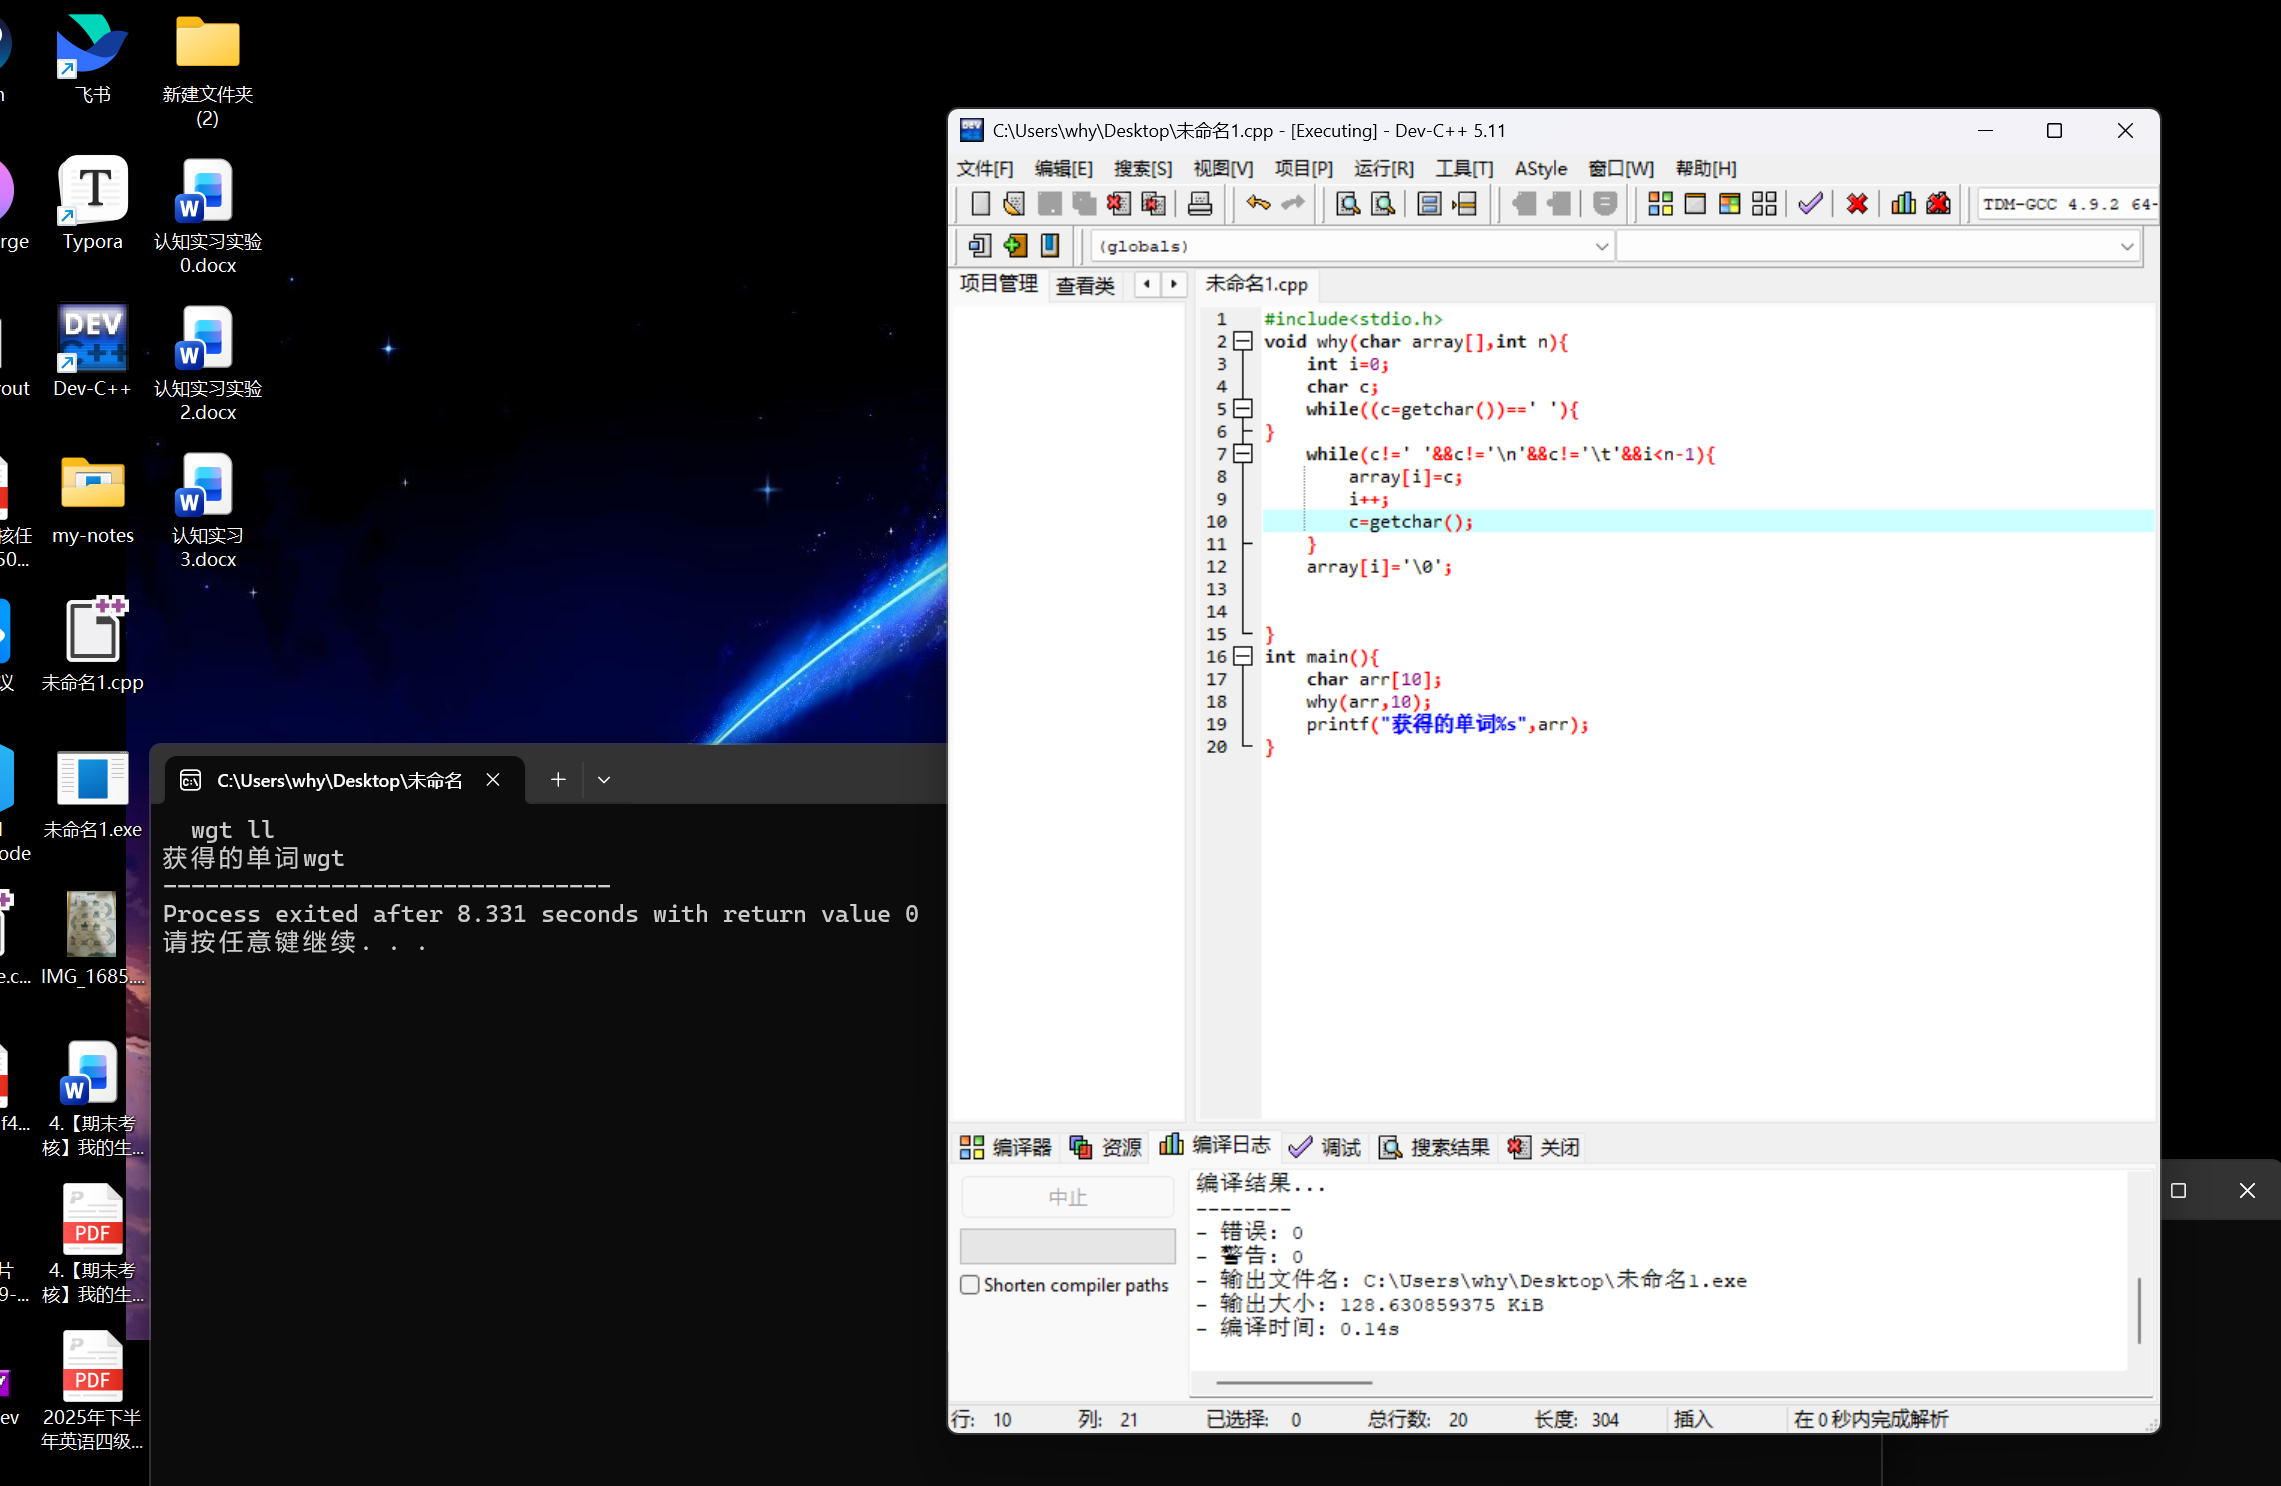
Task: Enable Shorten compiler paths checkbox
Action: coord(970,1285)
